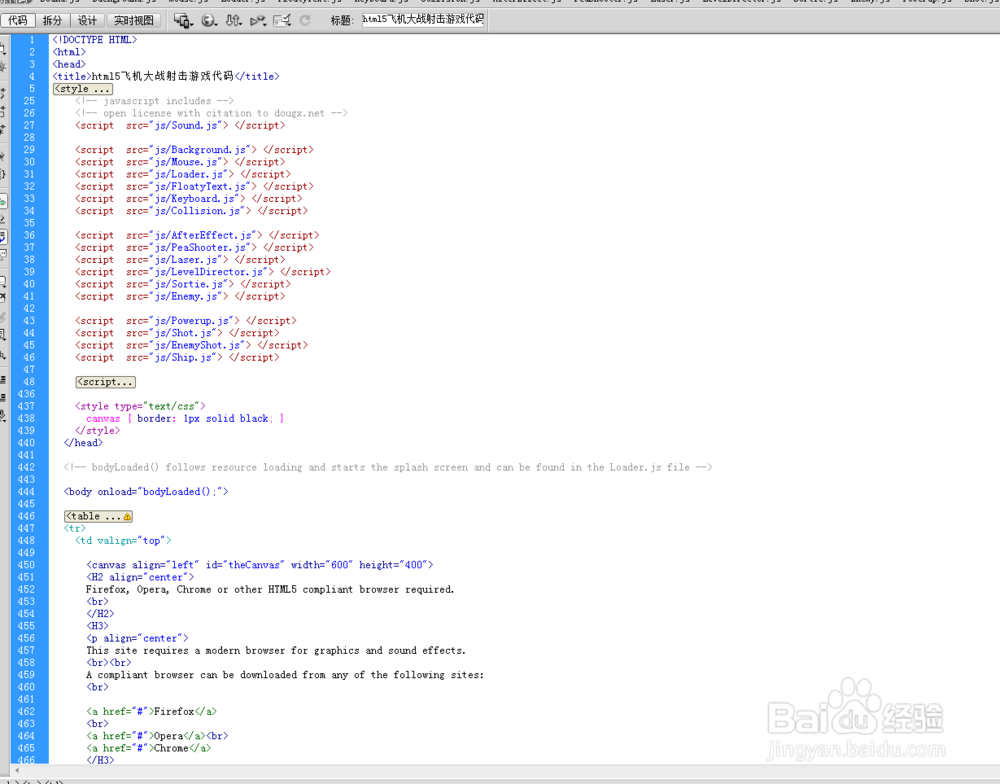Click the Format Source Code toolbar icon
Screen dimensions: 1000x784
tap(3, 416)
